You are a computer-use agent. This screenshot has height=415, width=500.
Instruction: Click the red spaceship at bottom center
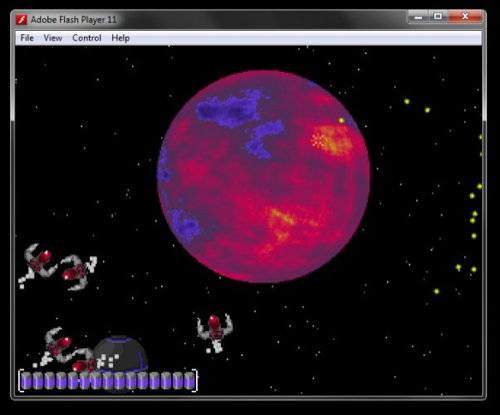[x=215, y=333]
